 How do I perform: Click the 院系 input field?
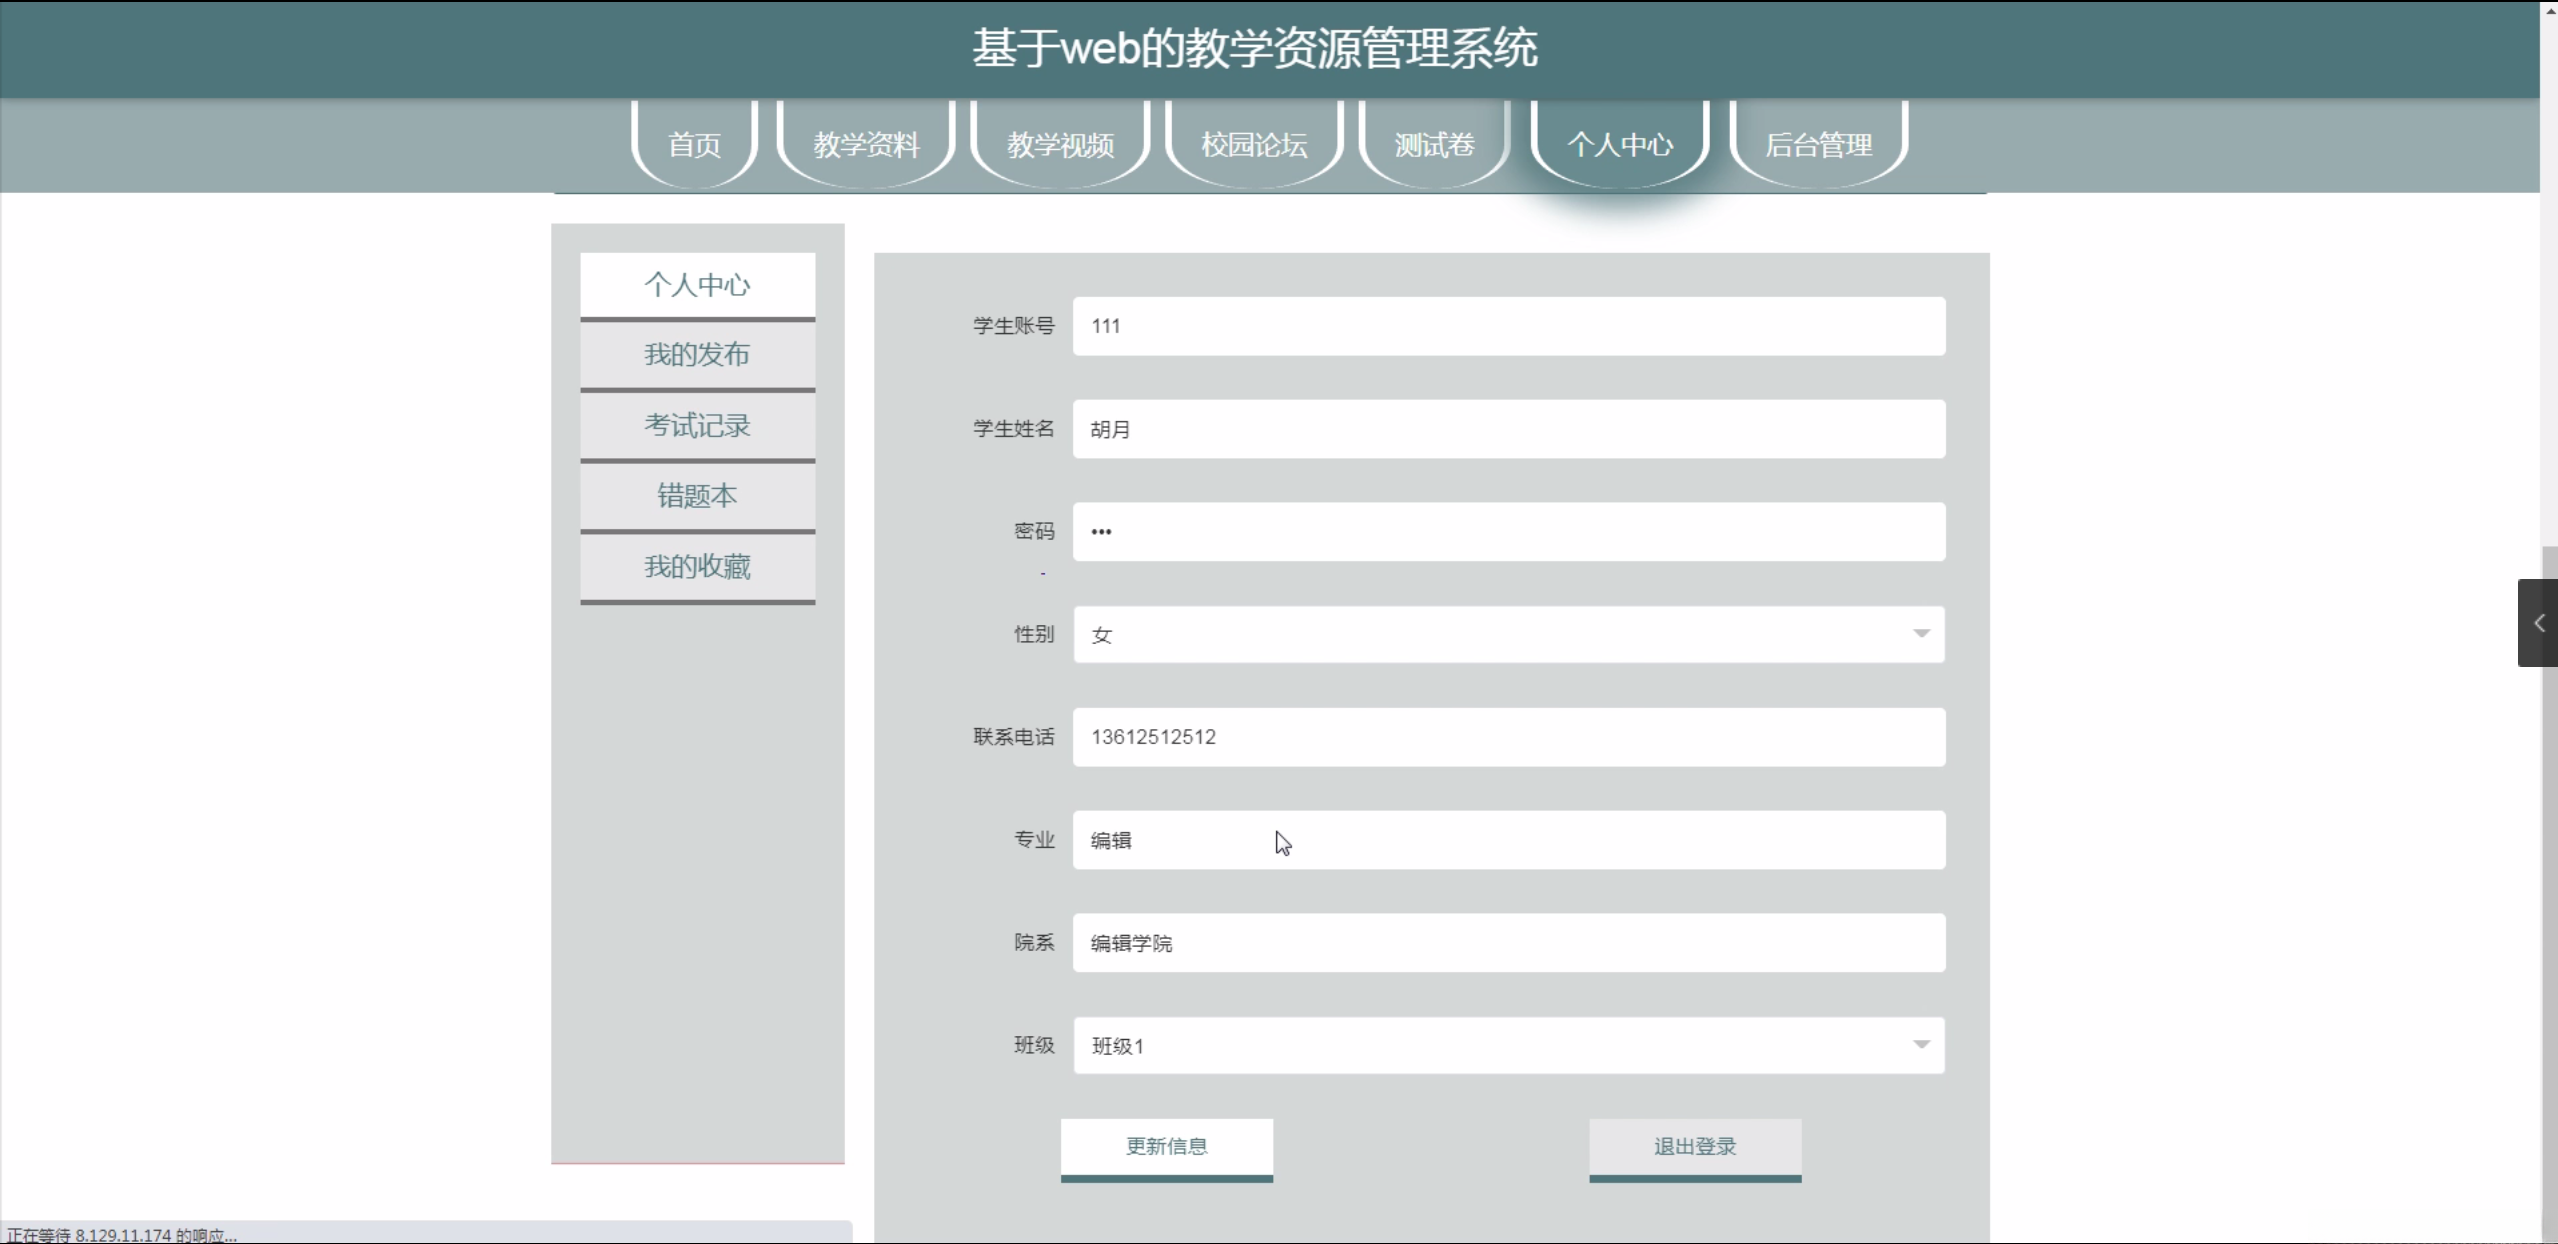pos(1508,943)
